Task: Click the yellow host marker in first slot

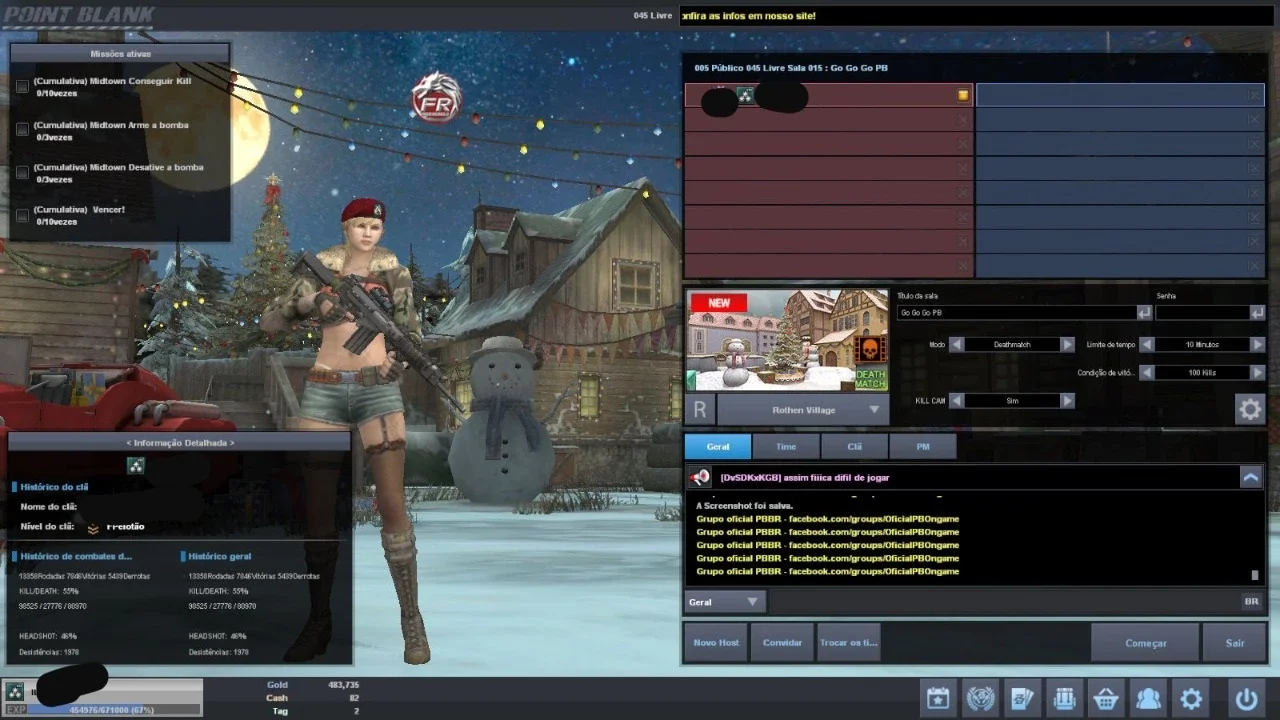Action: point(963,95)
